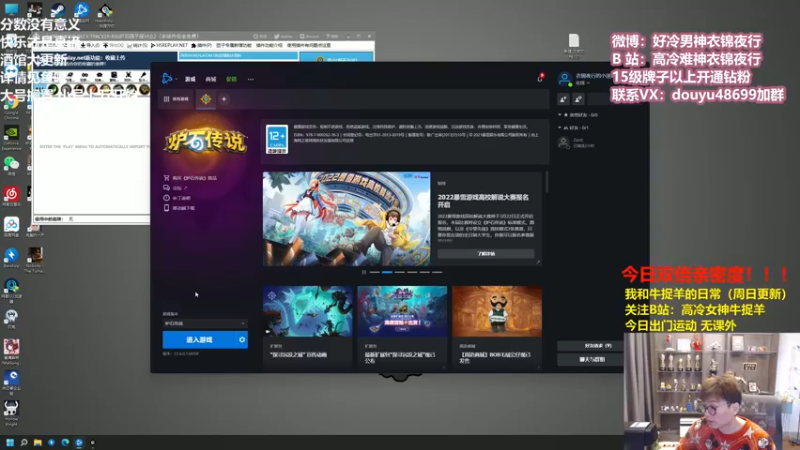
Task: Collapse the favorites friends group
Action: (560, 115)
